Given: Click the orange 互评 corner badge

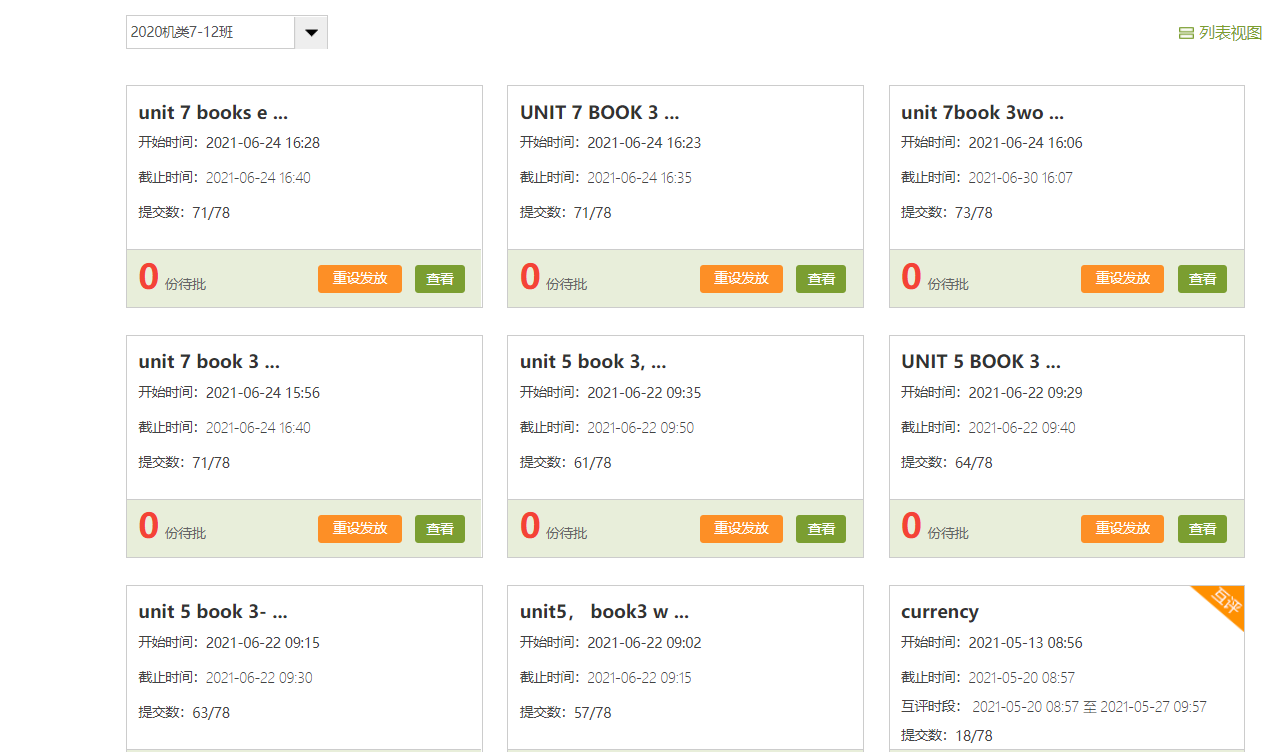Looking at the screenshot, I should tap(1225, 603).
